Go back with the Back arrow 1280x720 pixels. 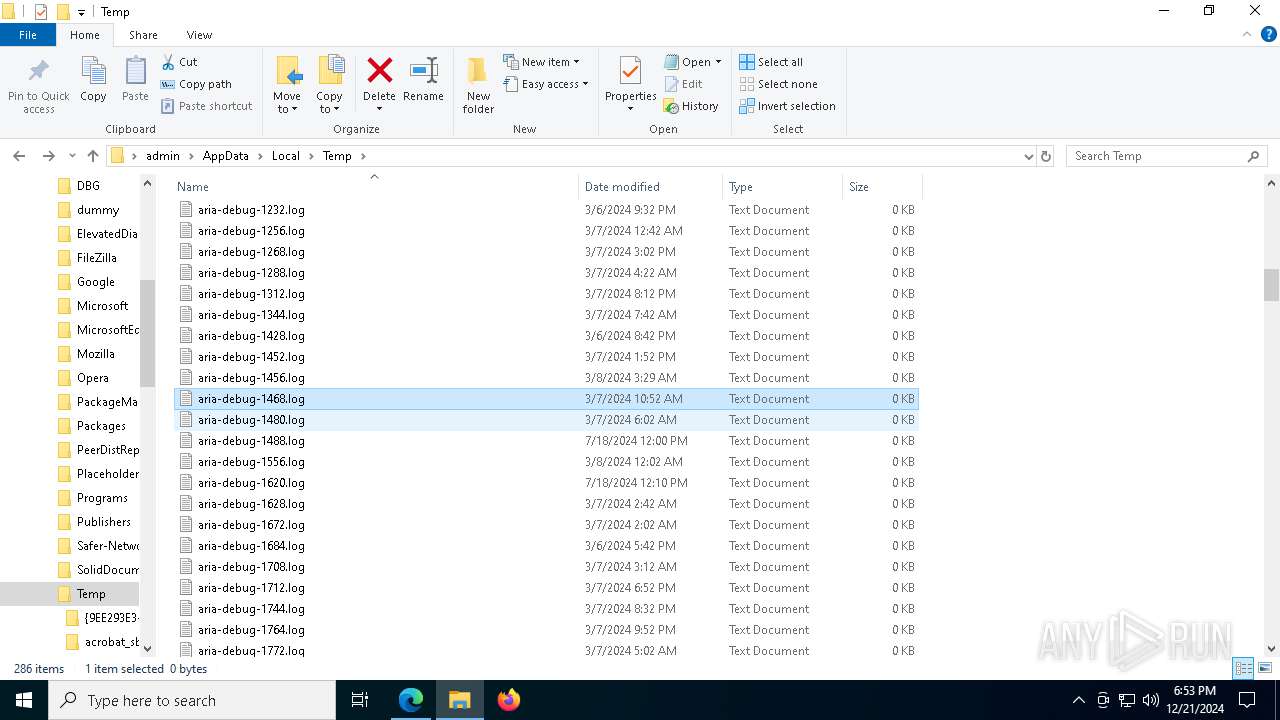tap(19, 156)
